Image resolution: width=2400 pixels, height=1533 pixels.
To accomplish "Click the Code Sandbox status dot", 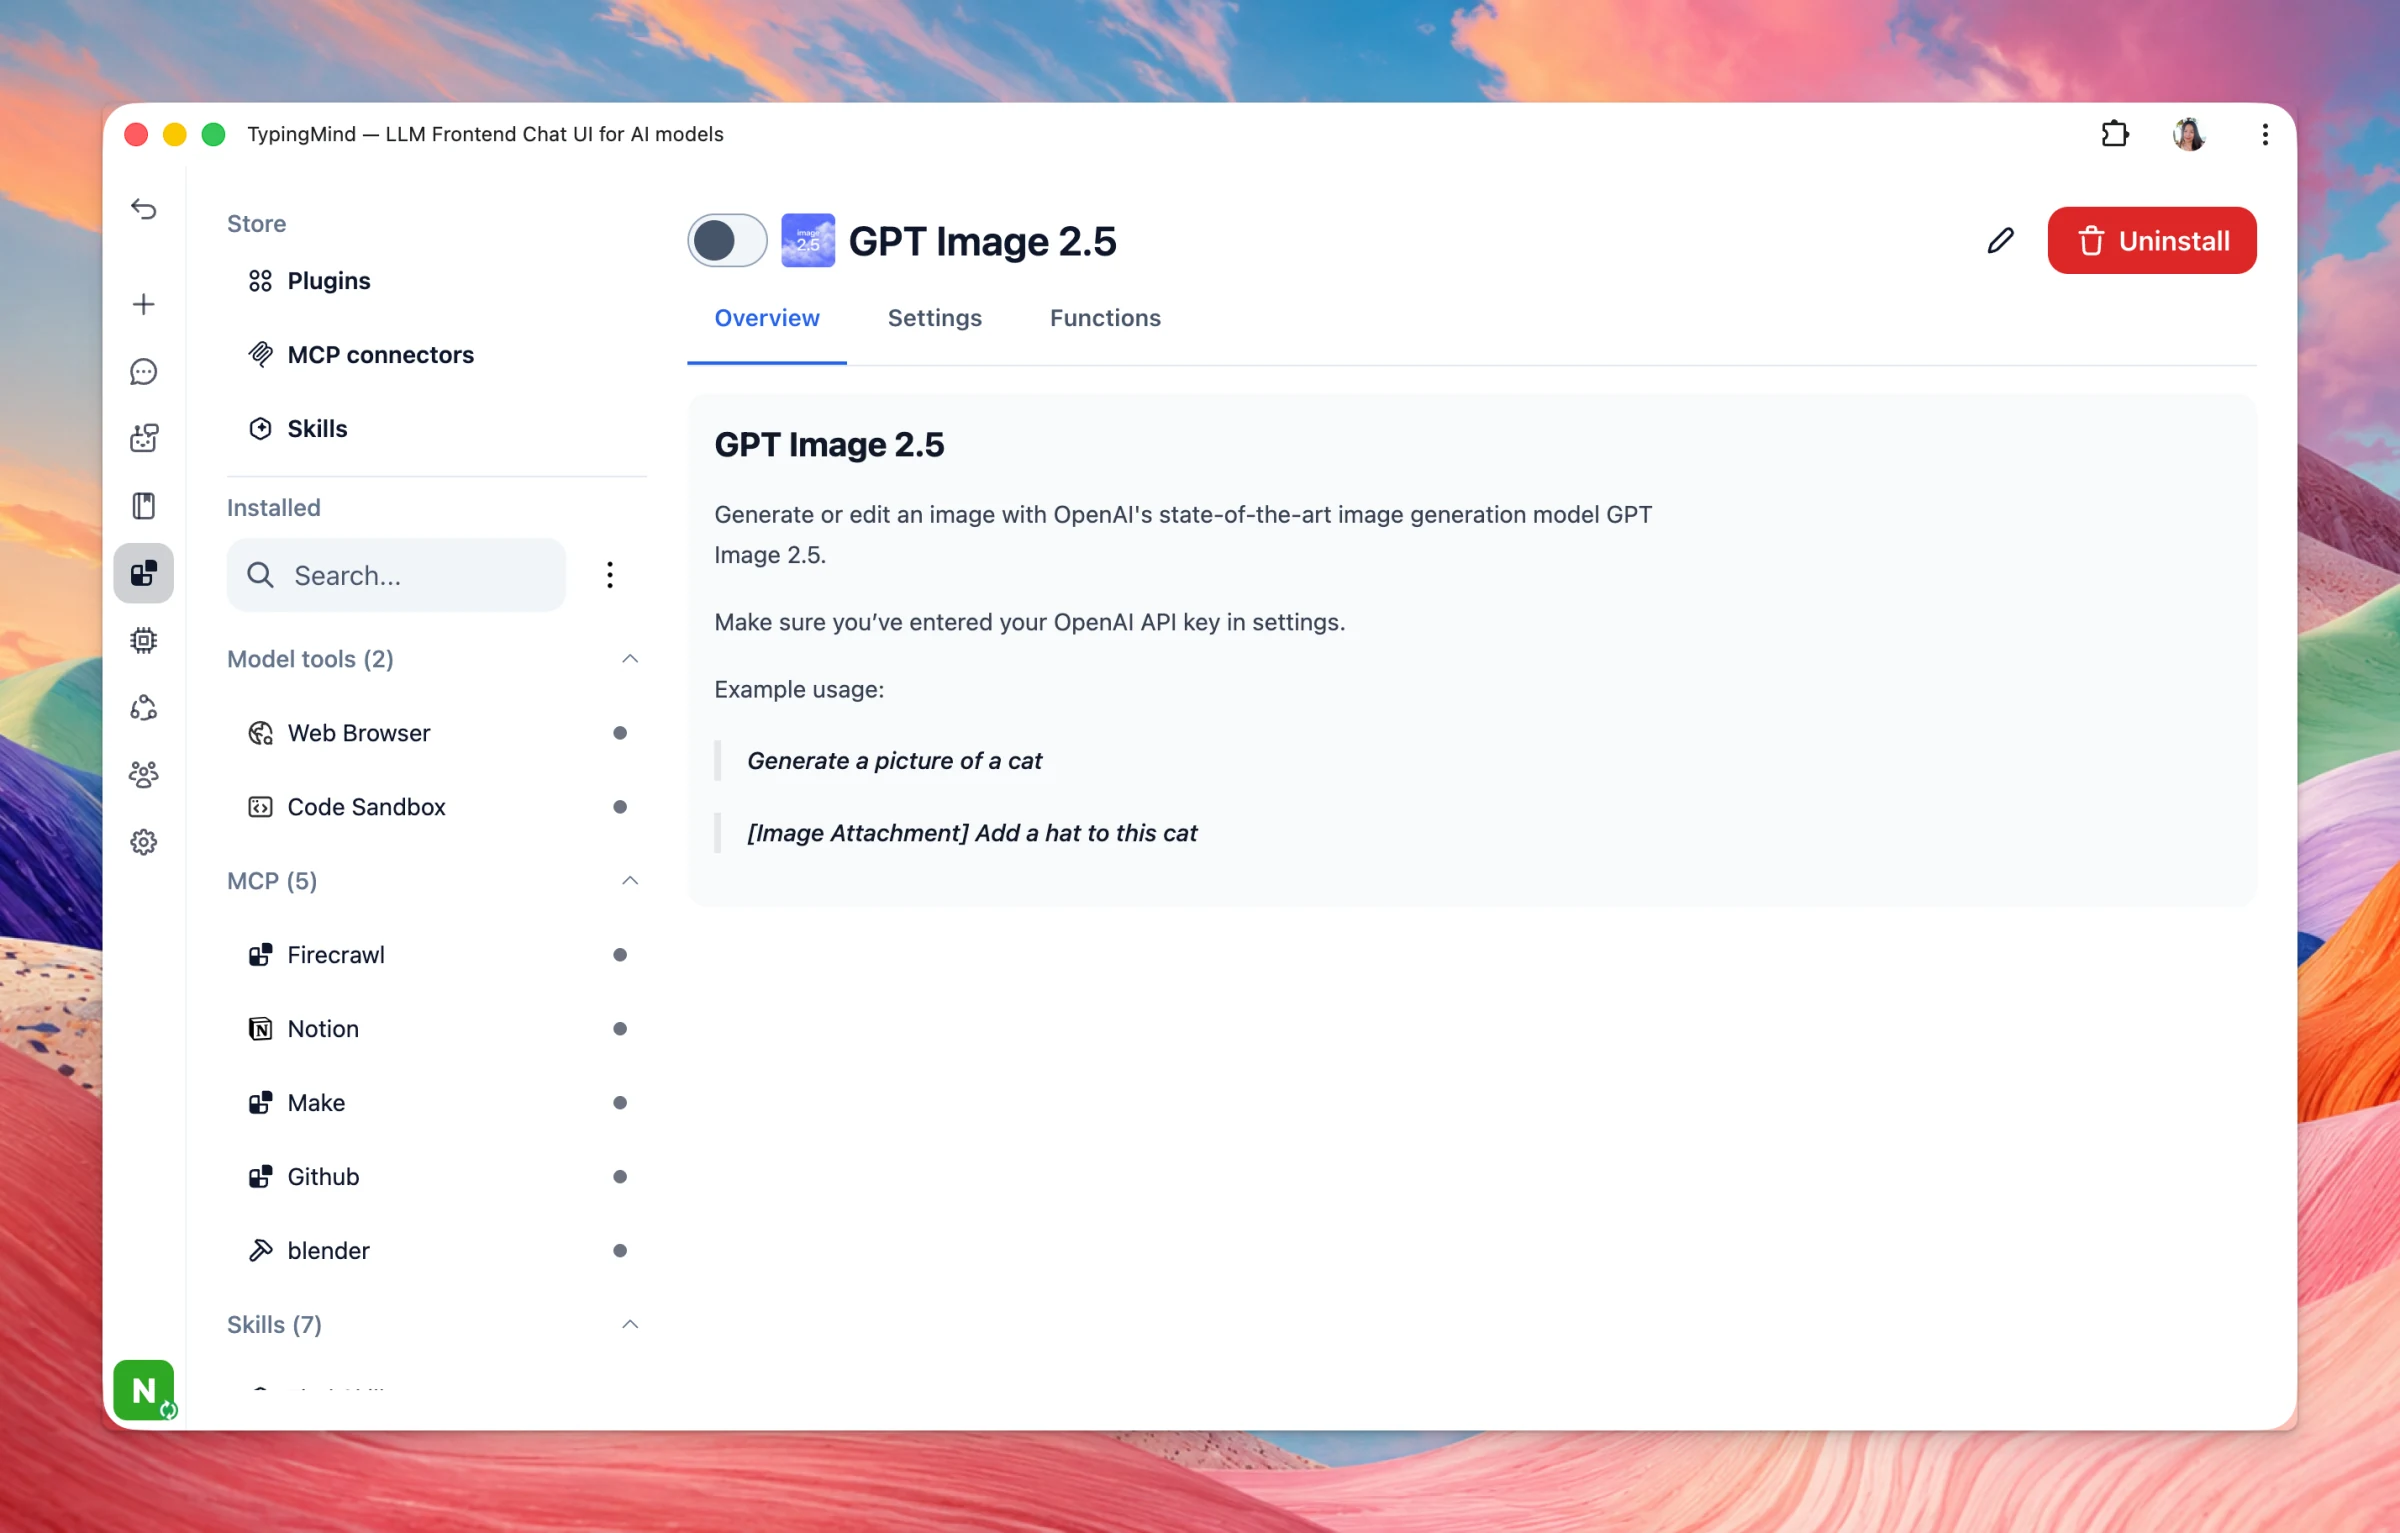I will coord(620,807).
